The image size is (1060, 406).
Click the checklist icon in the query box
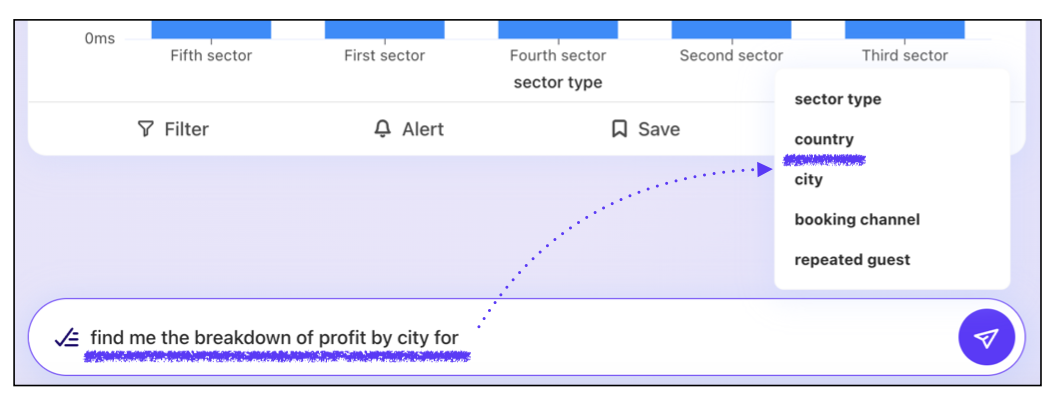(x=66, y=338)
